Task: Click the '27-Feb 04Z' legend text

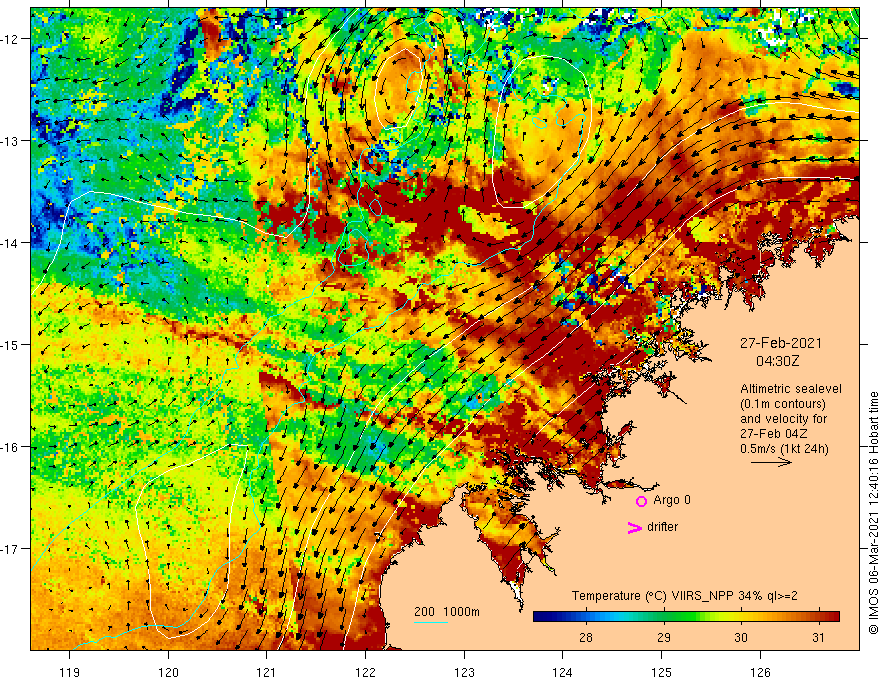Action: click(774, 434)
